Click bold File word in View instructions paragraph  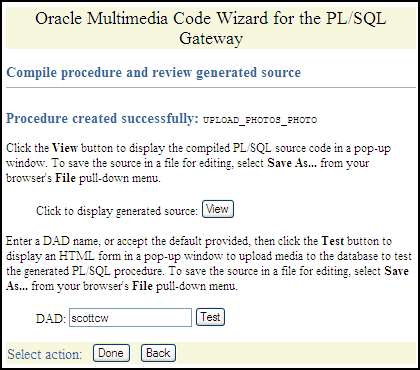(65, 178)
